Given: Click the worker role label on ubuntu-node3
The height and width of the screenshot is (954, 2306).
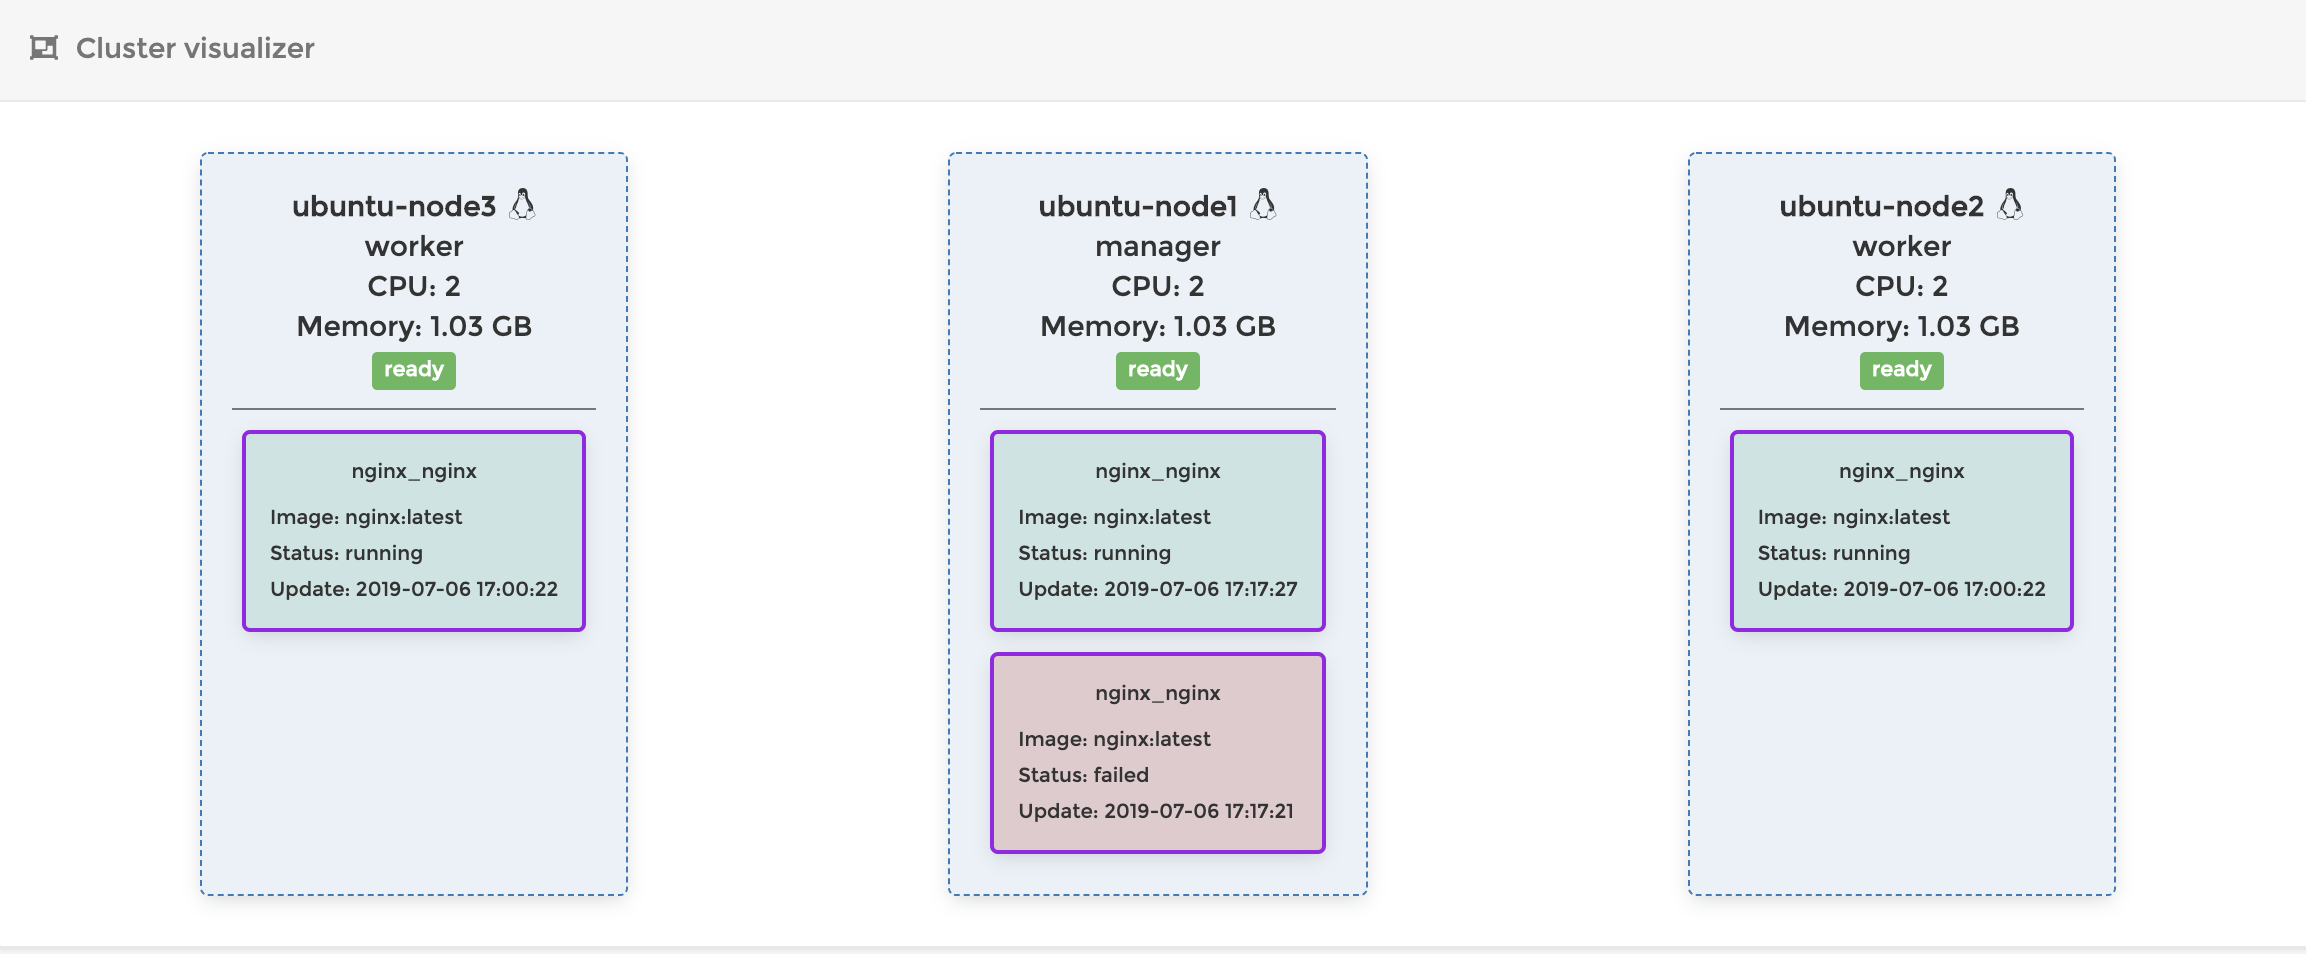Looking at the screenshot, I should click(x=414, y=246).
